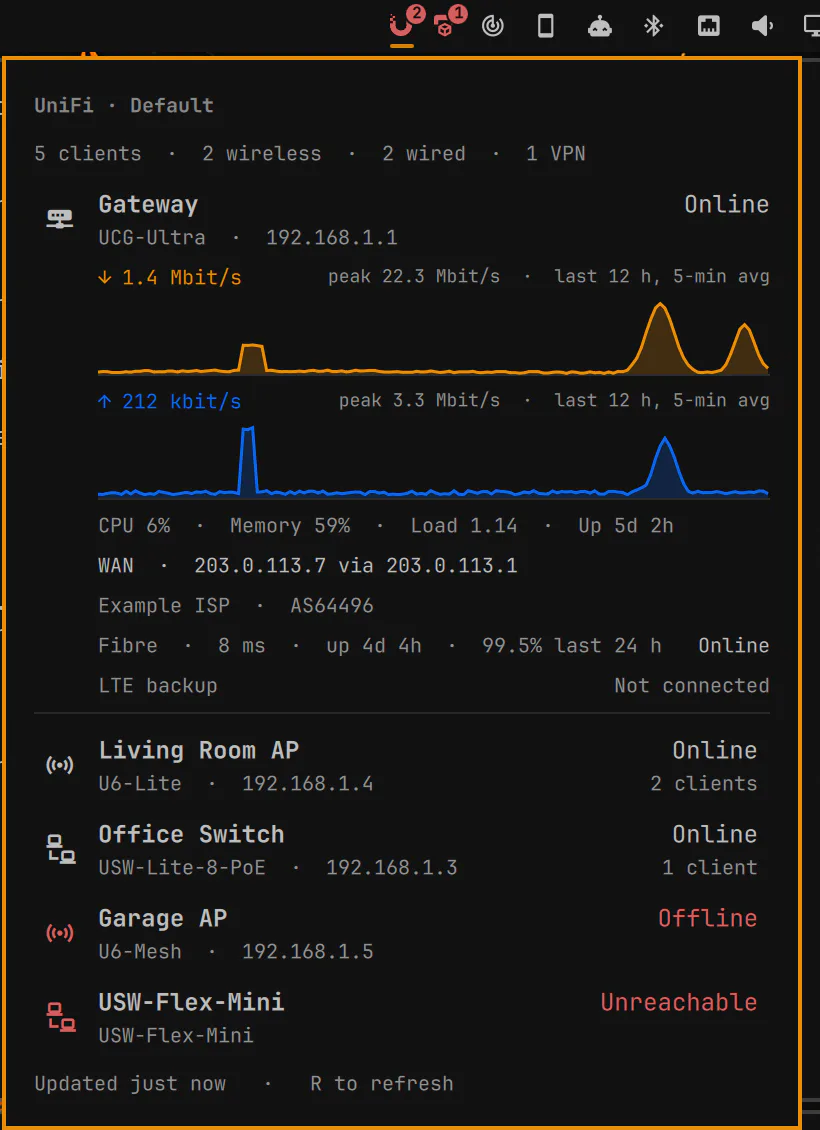Click the Living Room AP wireless icon
Image resolution: width=820 pixels, height=1130 pixels.
click(x=60, y=765)
